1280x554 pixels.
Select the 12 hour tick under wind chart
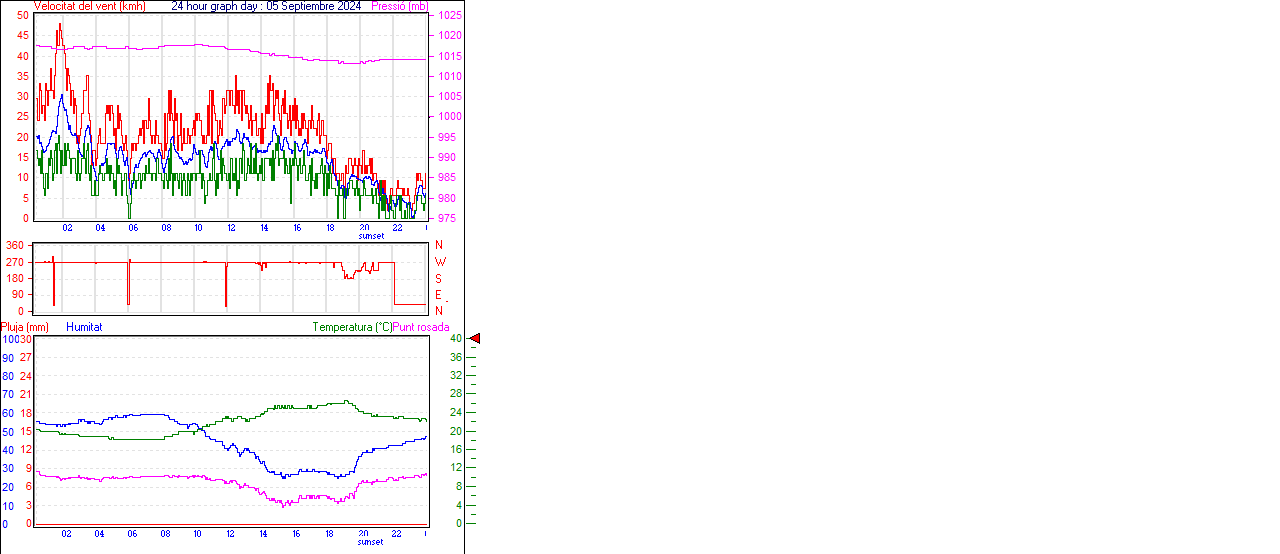231,228
